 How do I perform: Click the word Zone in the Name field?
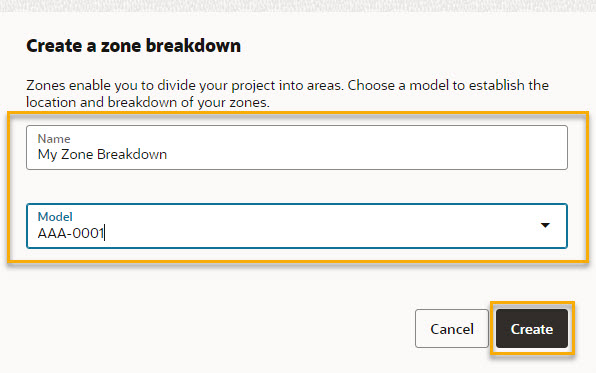pos(77,154)
